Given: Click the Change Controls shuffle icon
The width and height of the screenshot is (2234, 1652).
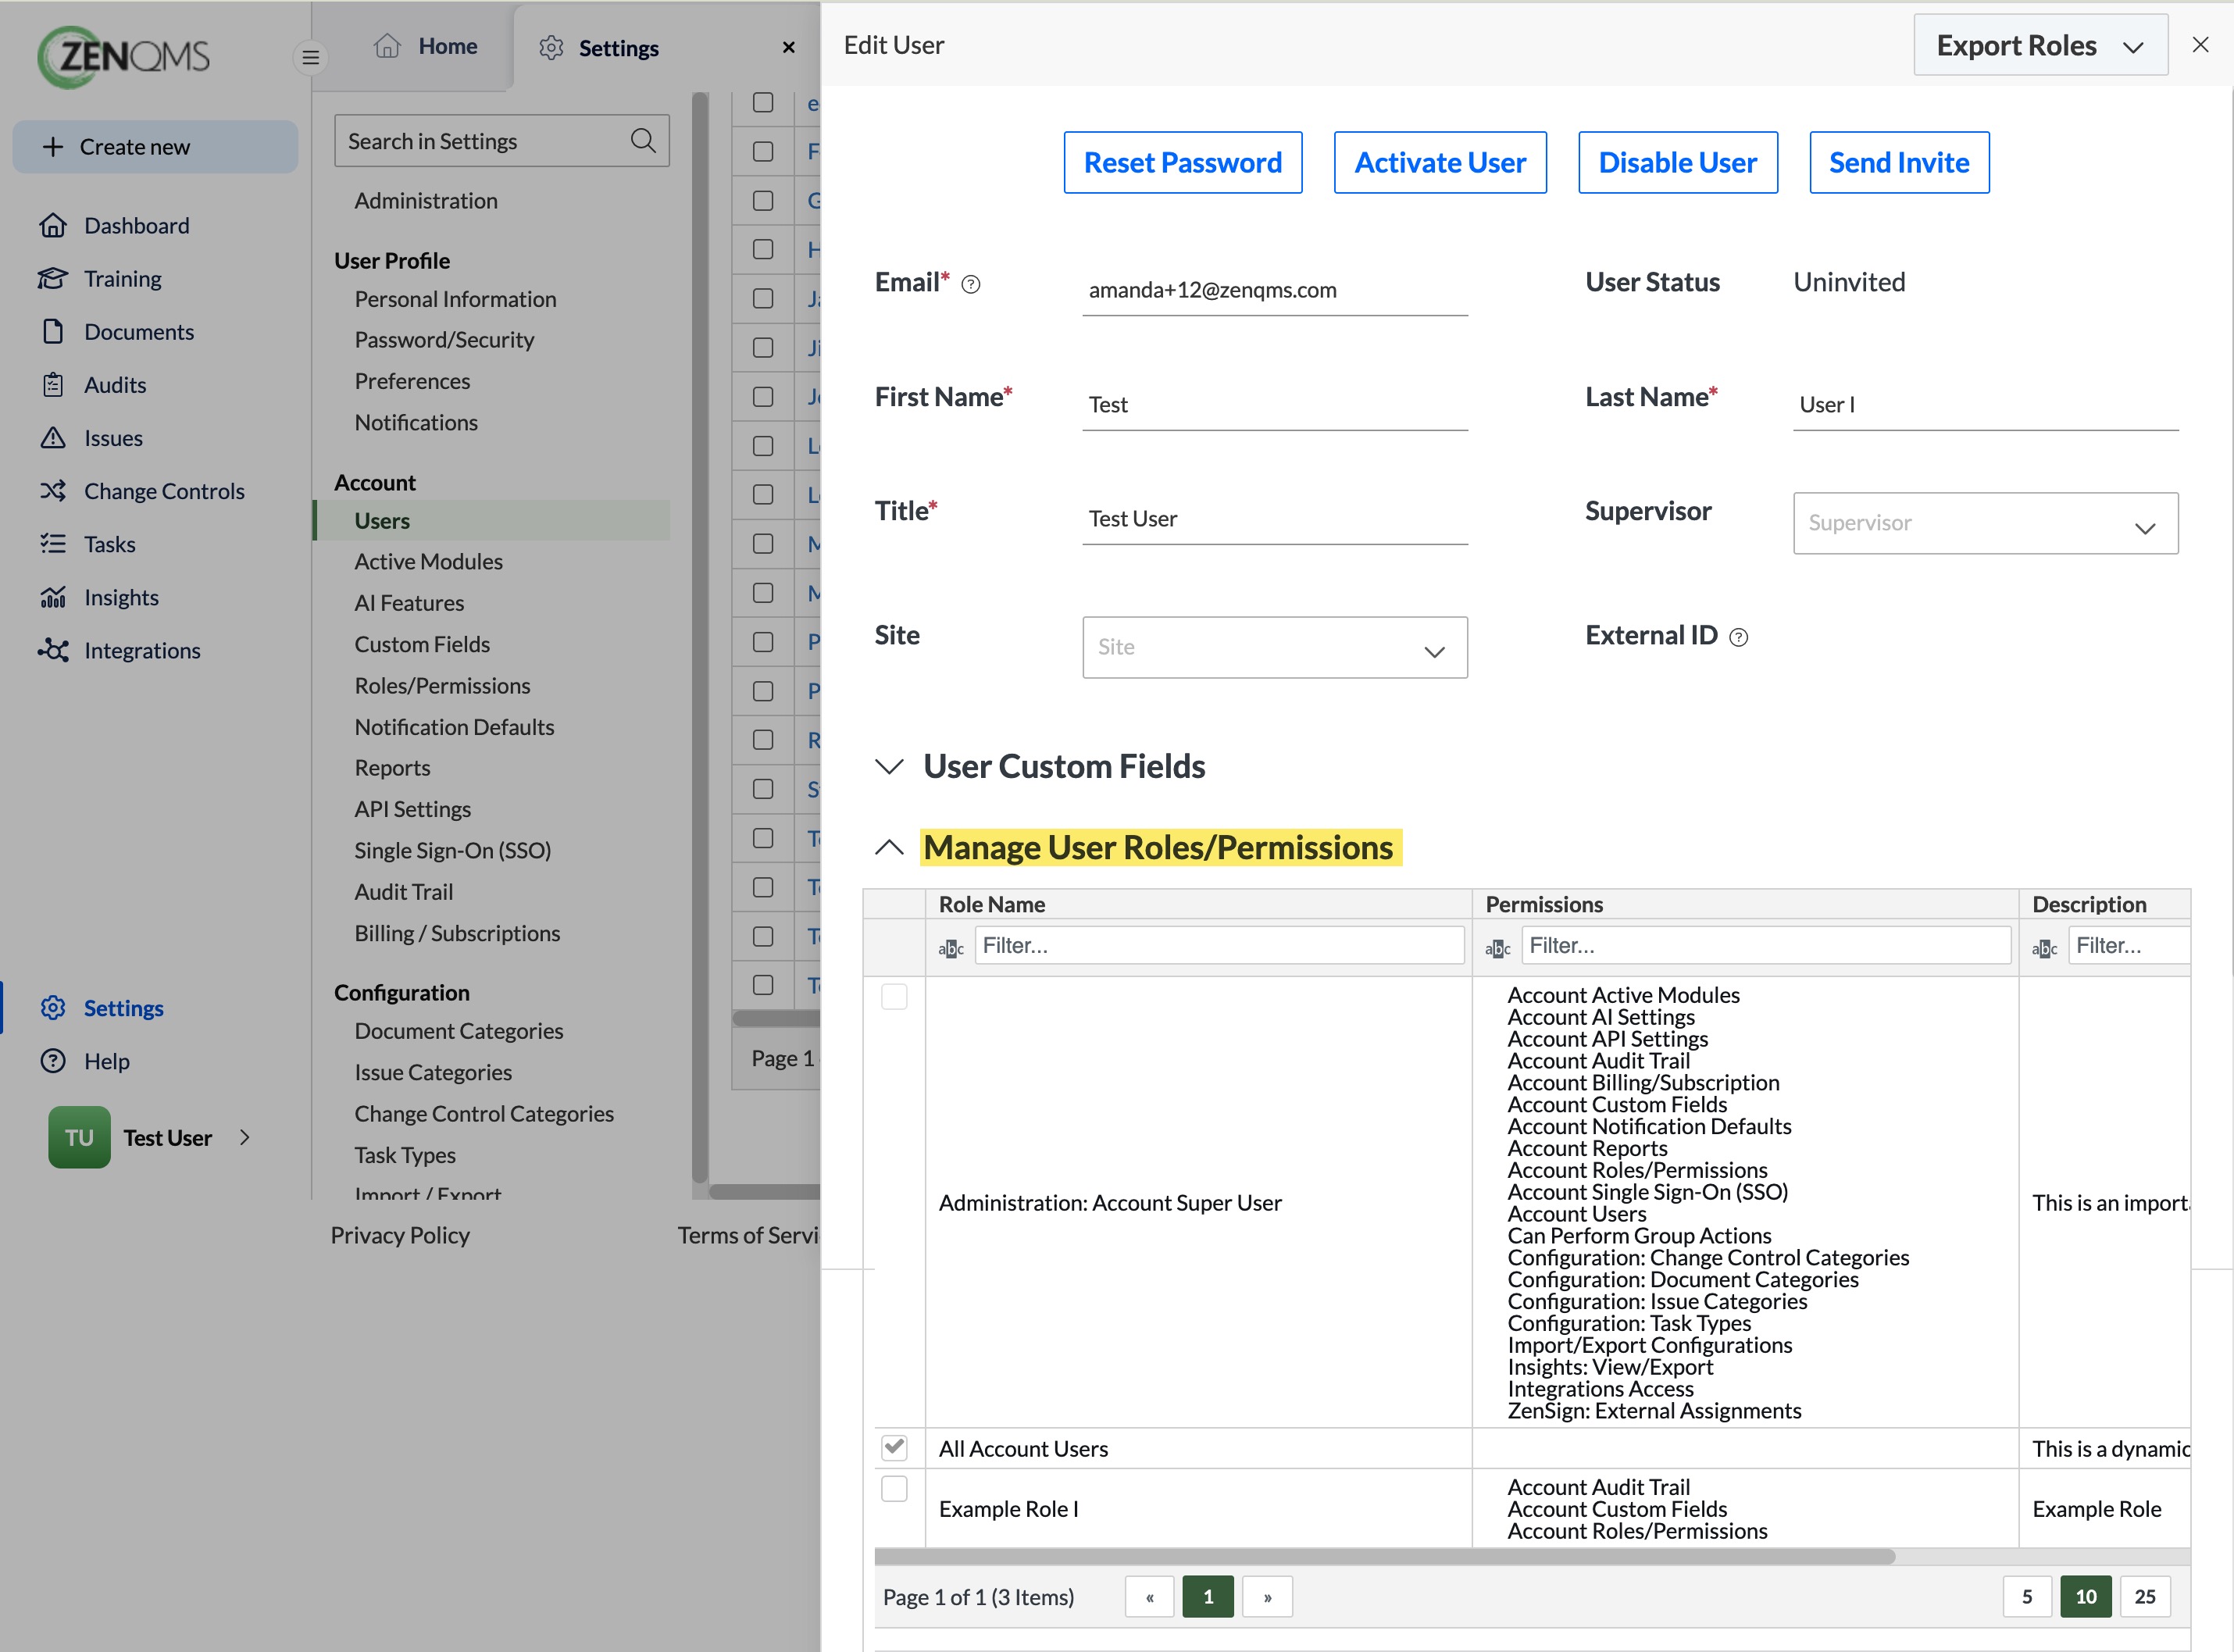Looking at the screenshot, I should (x=53, y=490).
